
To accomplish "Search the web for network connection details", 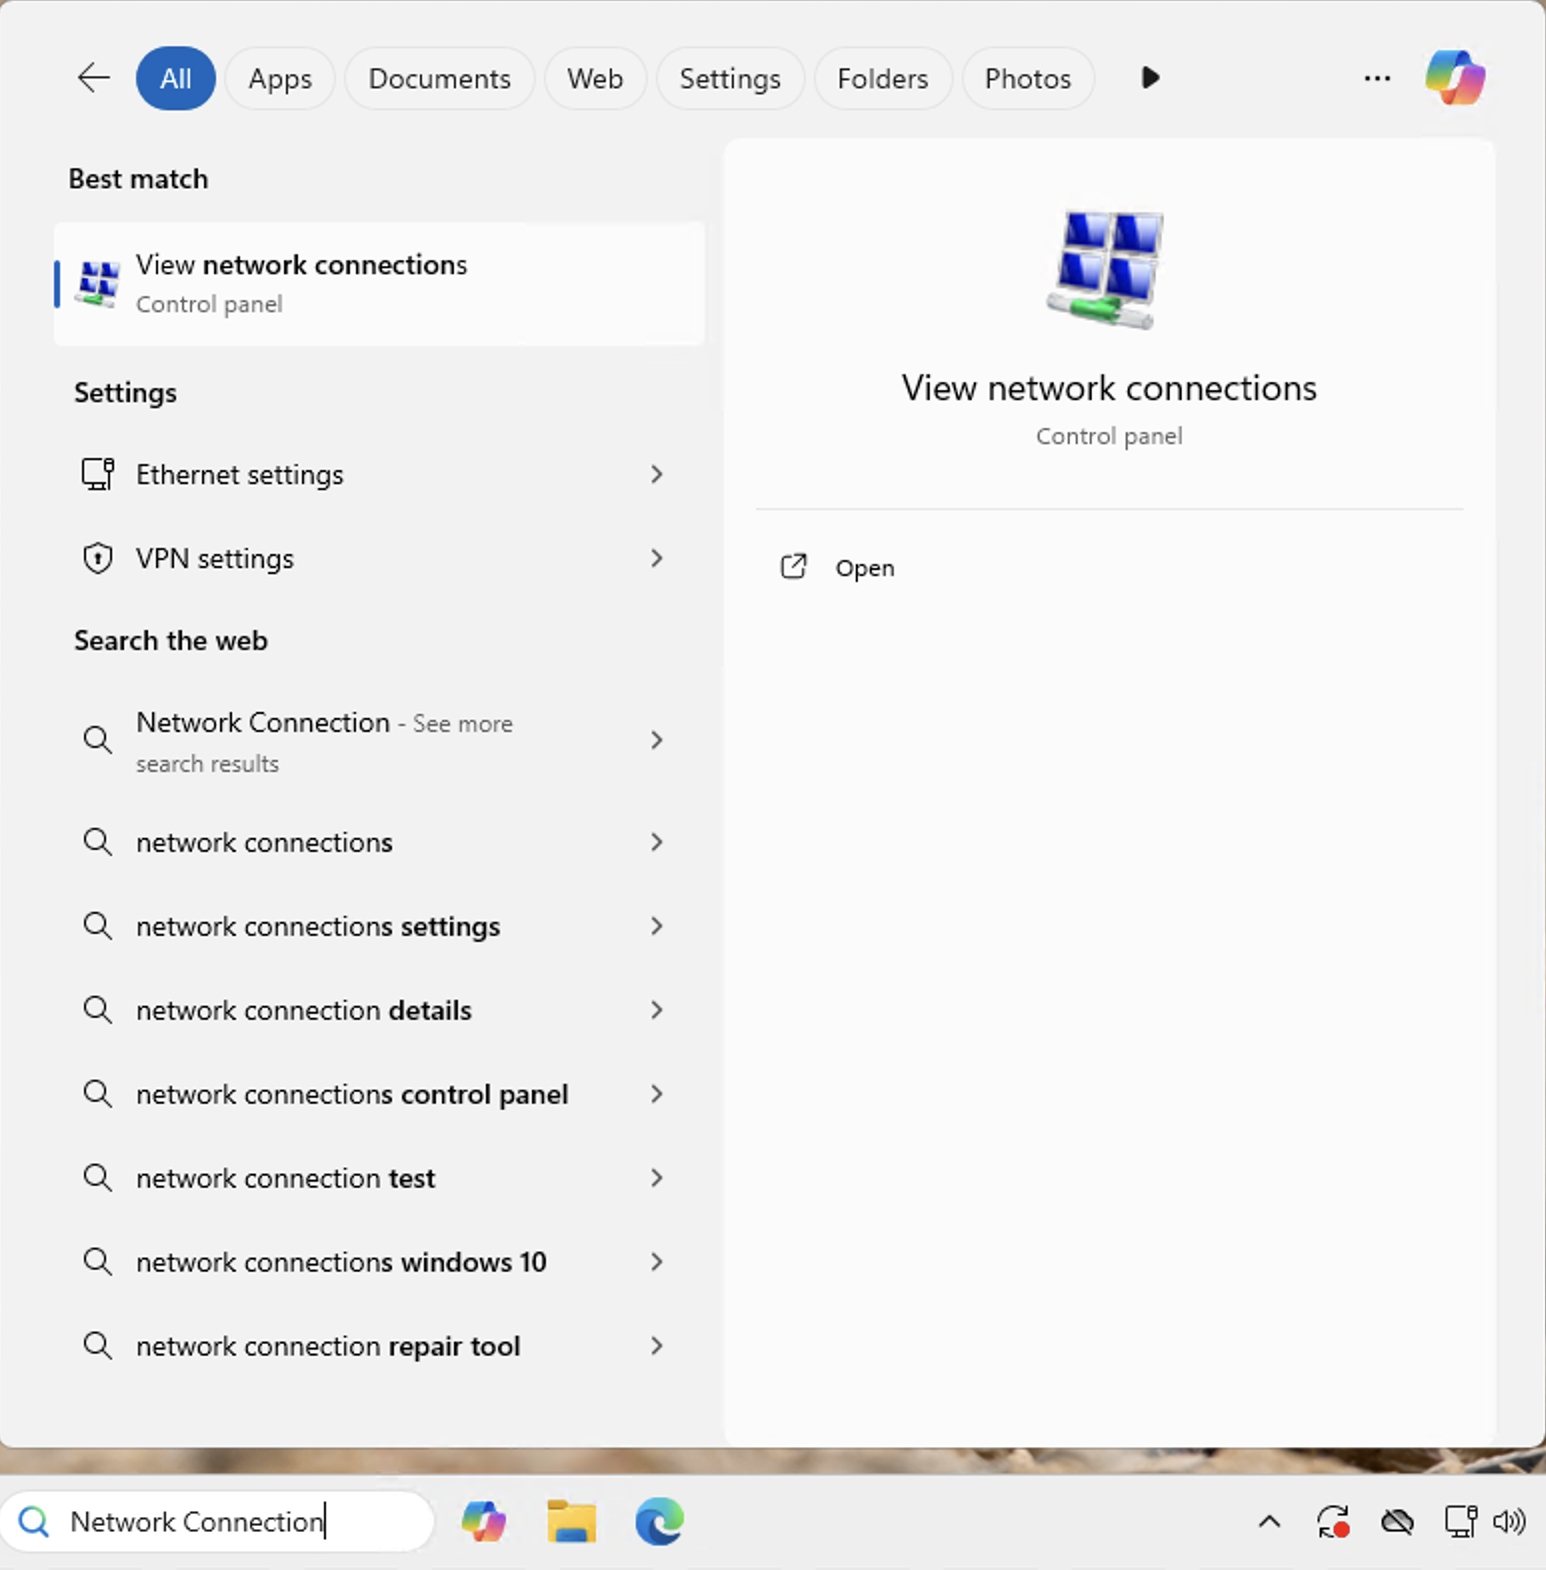I will [303, 1010].
